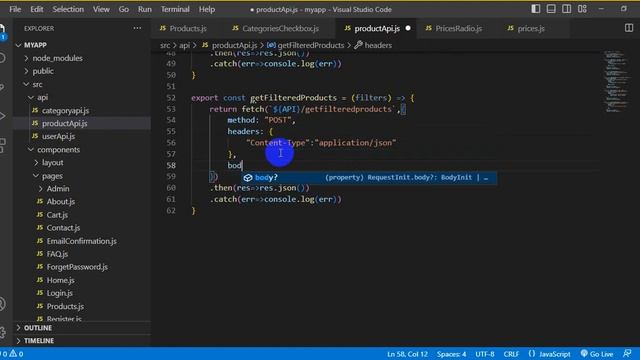
Task: Change Spaces: 4 indentation setting
Action: pos(451,354)
